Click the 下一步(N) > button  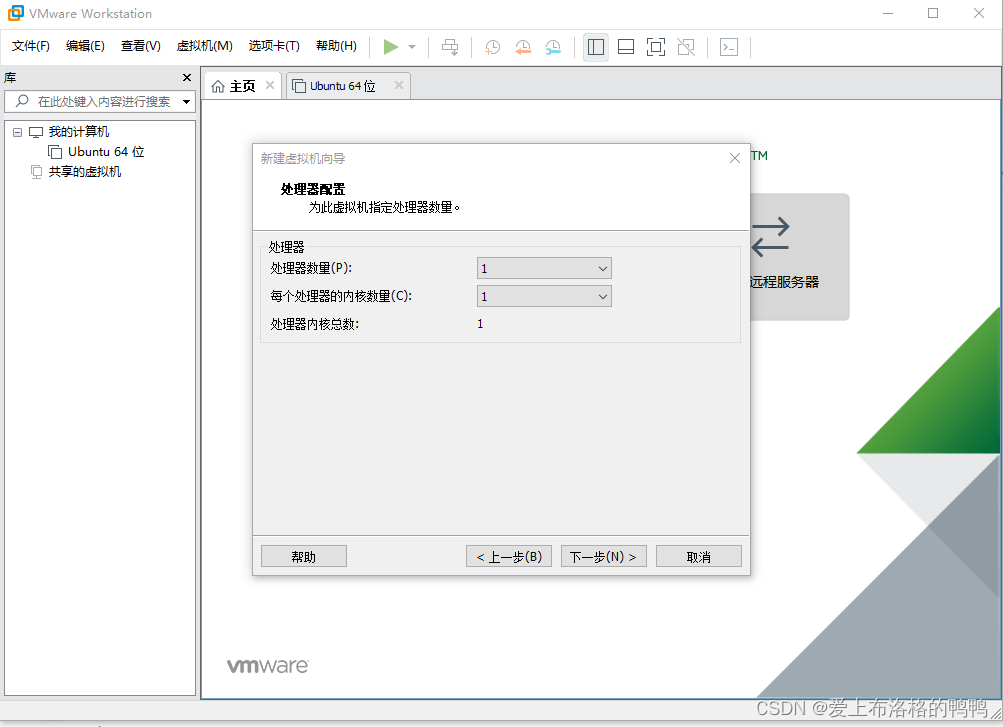point(603,556)
